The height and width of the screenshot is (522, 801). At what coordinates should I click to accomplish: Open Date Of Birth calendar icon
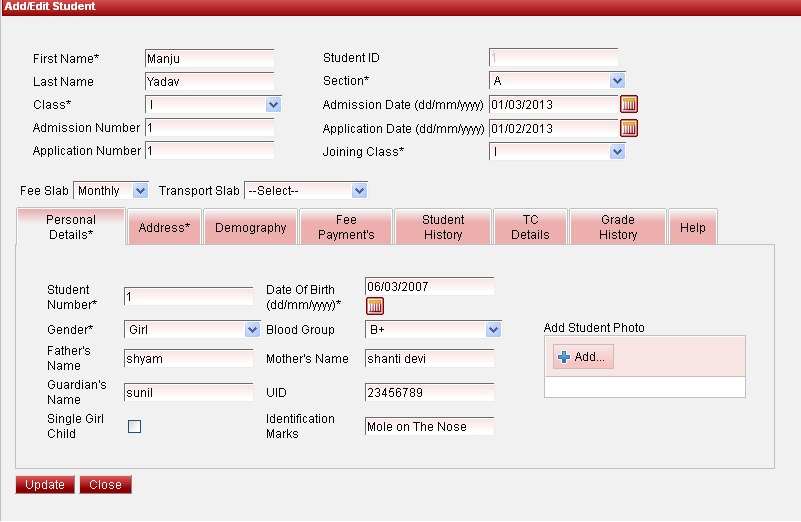pyautogui.click(x=375, y=306)
